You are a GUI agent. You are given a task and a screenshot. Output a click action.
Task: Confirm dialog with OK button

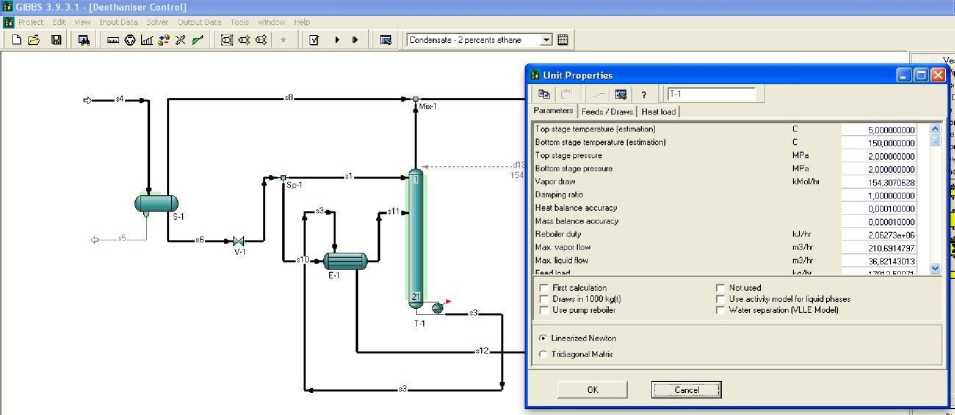(x=593, y=390)
